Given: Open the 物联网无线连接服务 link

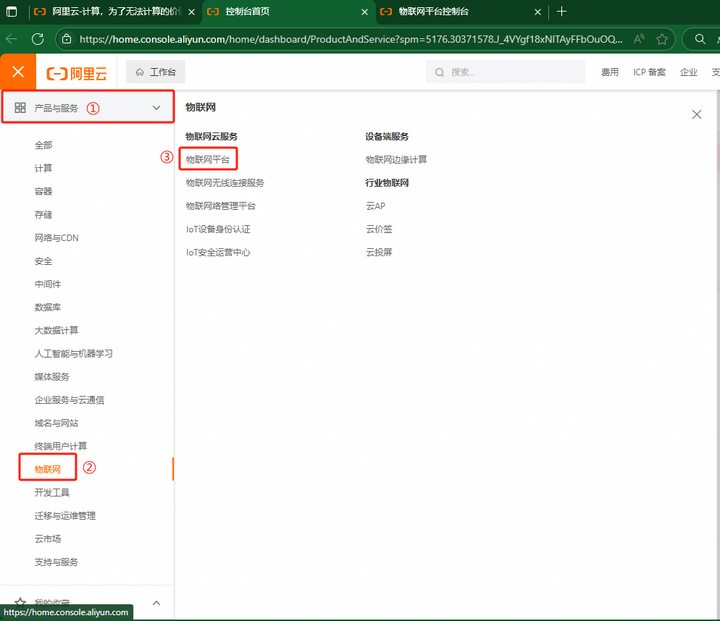Looking at the screenshot, I should pyautogui.click(x=225, y=183).
